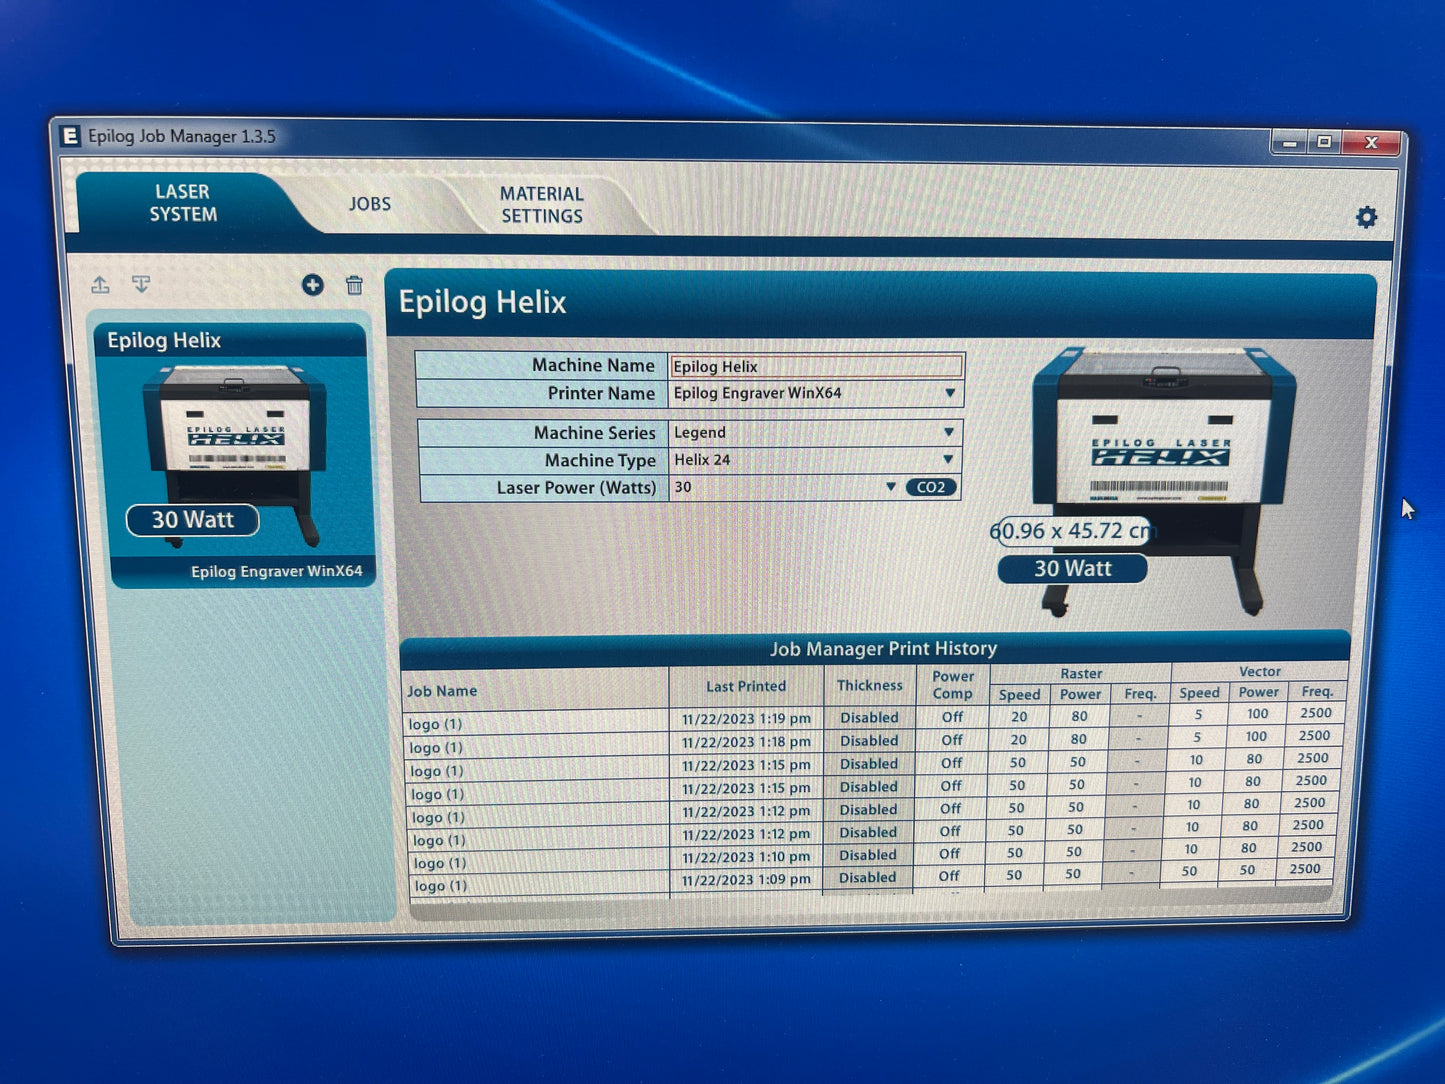Screen dimensions: 1445x1084
Task: Expand the Machine Series dropdown
Action: coord(948,432)
